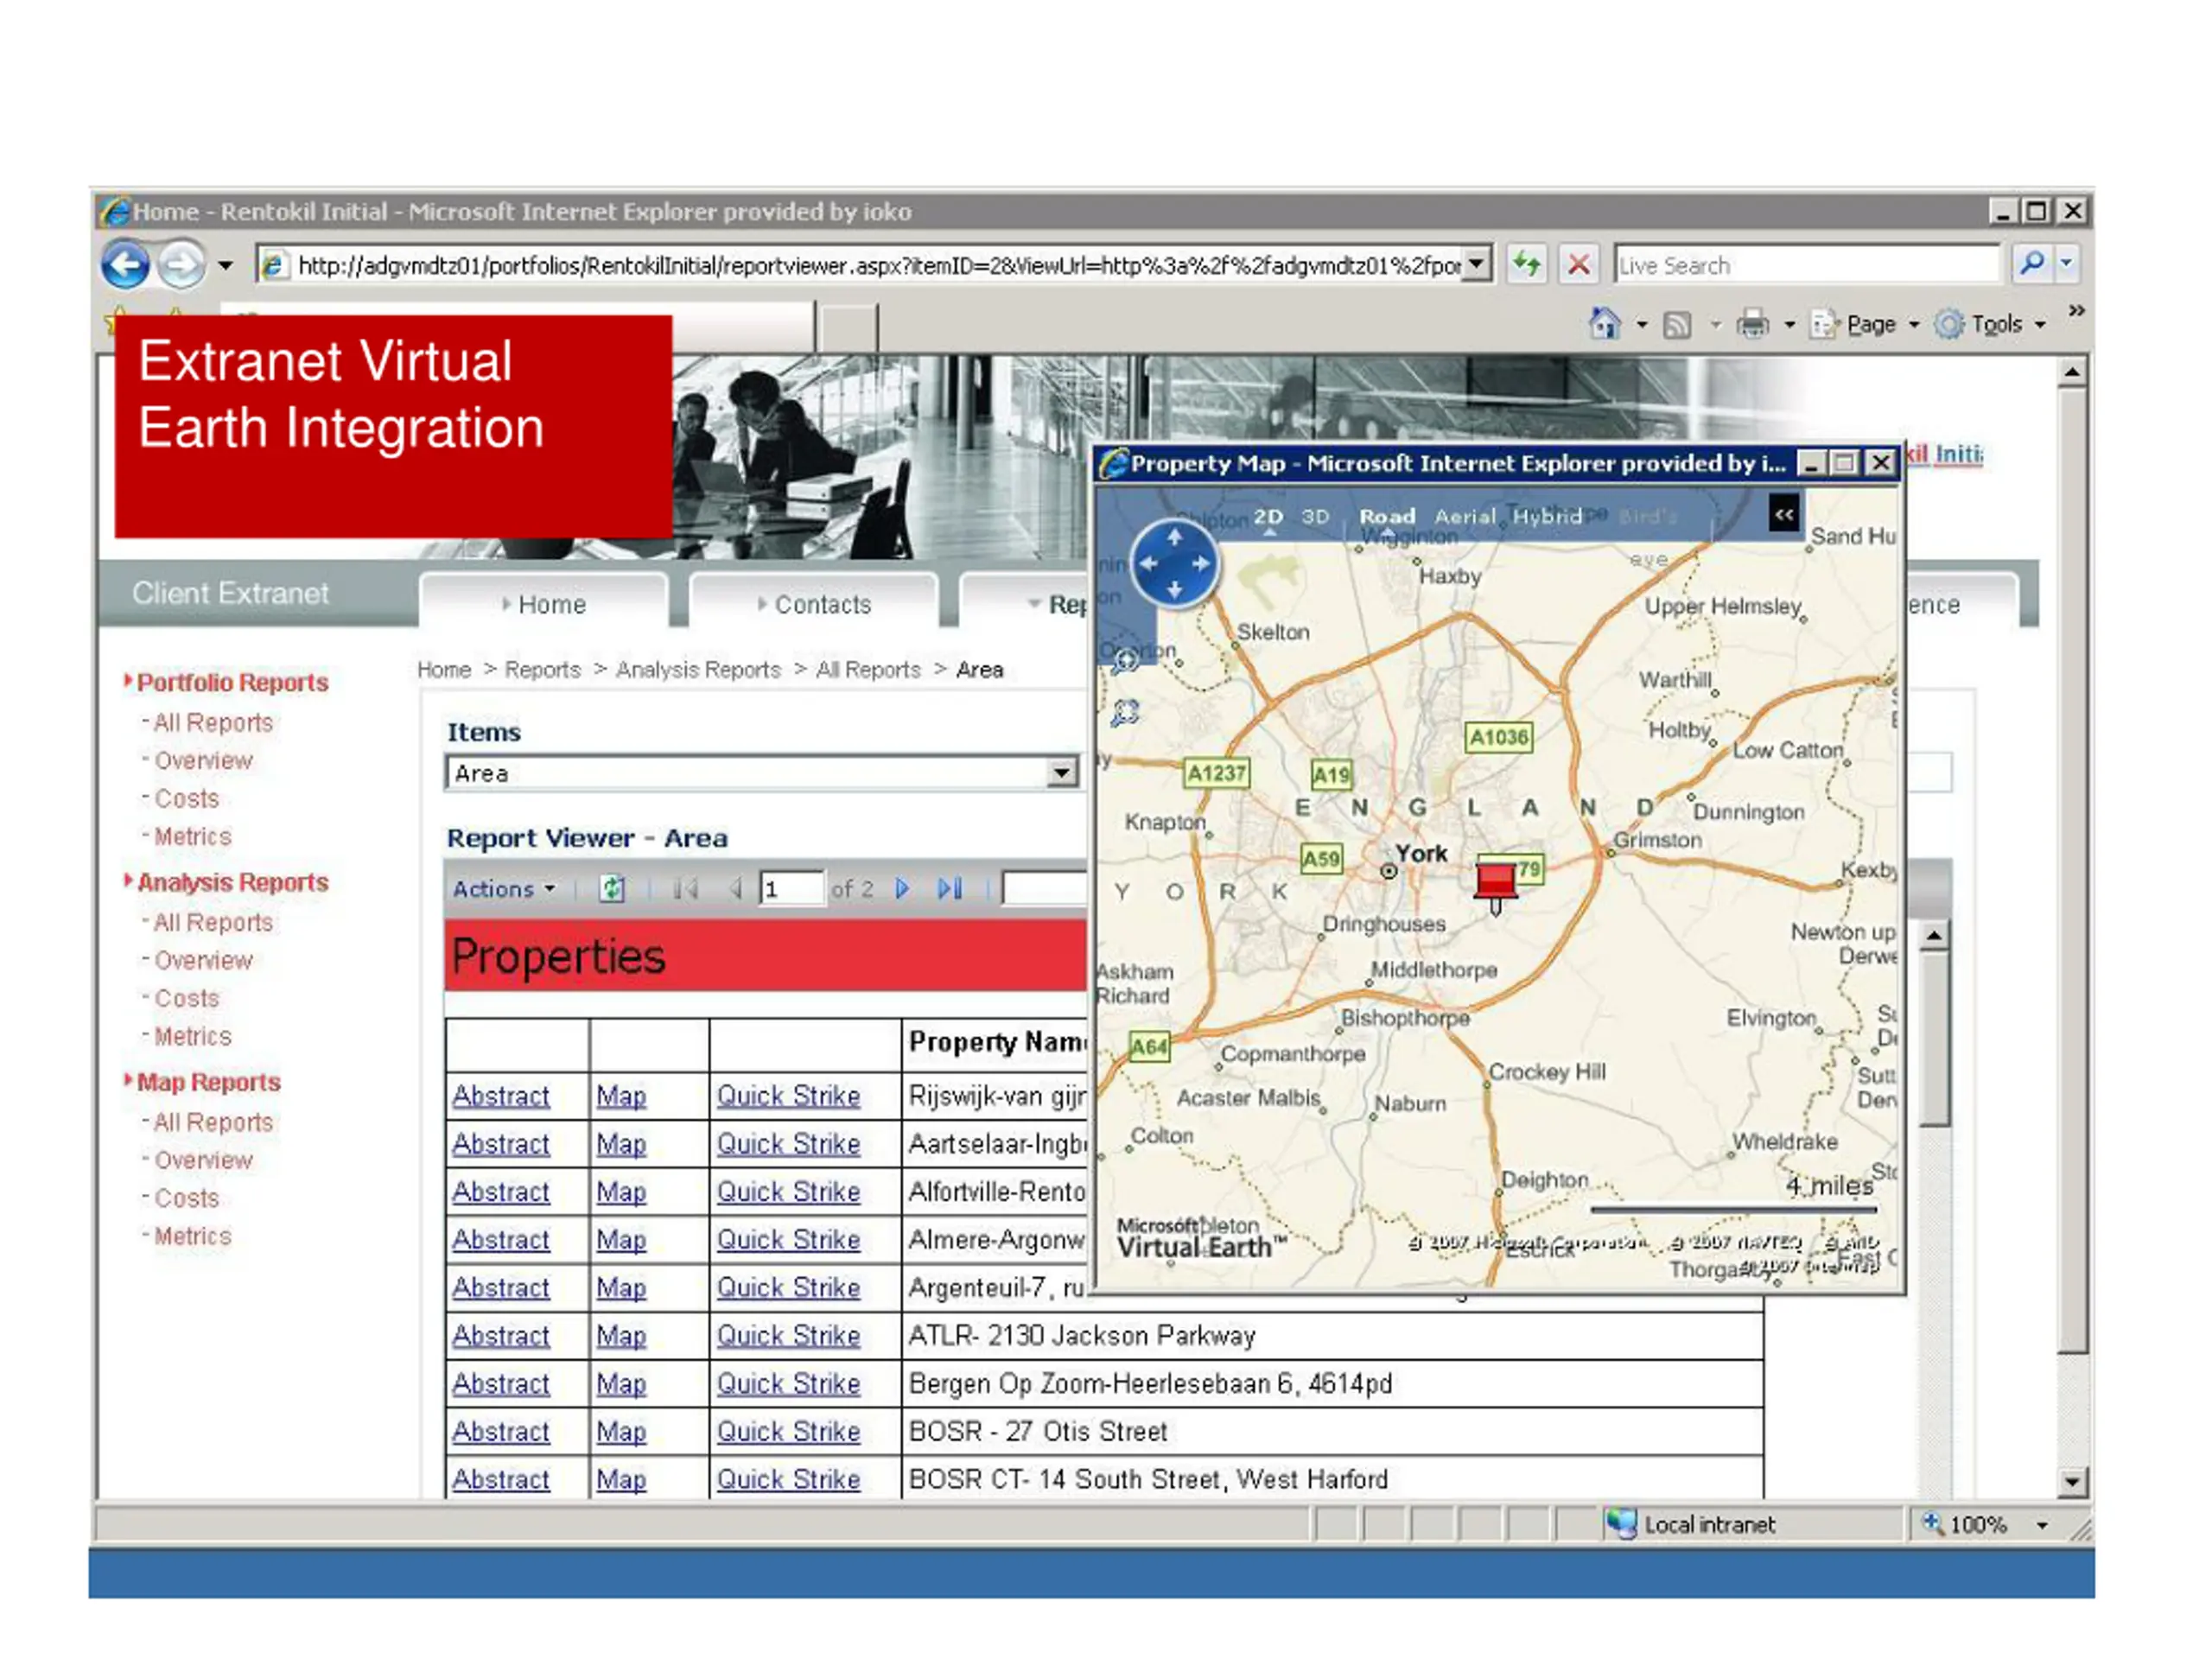The width and height of the screenshot is (2212, 1659).
Task: Click report viewer scrollbar up arrow
Action: (x=1934, y=935)
